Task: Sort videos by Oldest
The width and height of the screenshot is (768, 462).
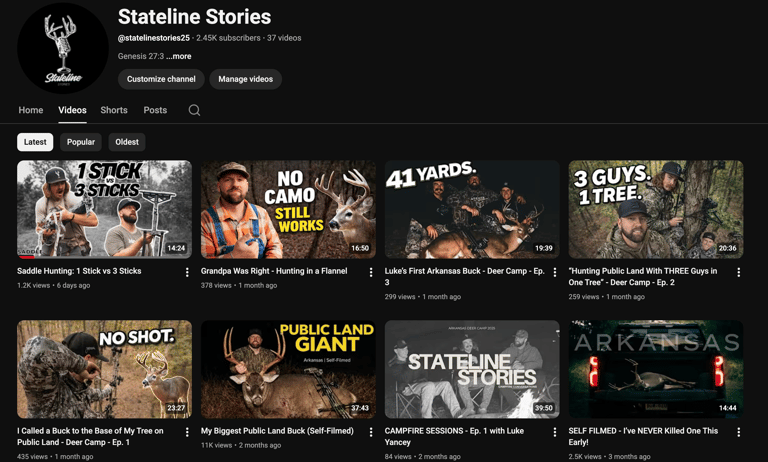Action: click(127, 142)
